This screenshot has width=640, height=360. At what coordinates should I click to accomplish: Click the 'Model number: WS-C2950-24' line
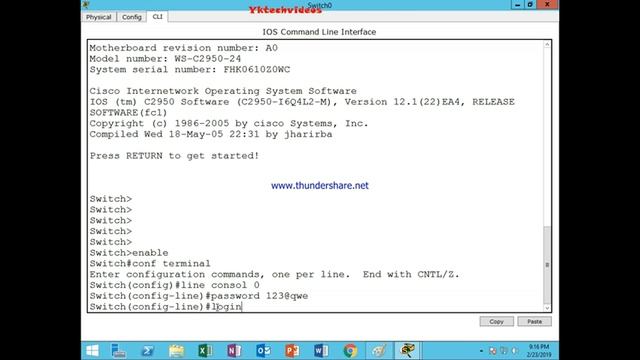click(165, 59)
